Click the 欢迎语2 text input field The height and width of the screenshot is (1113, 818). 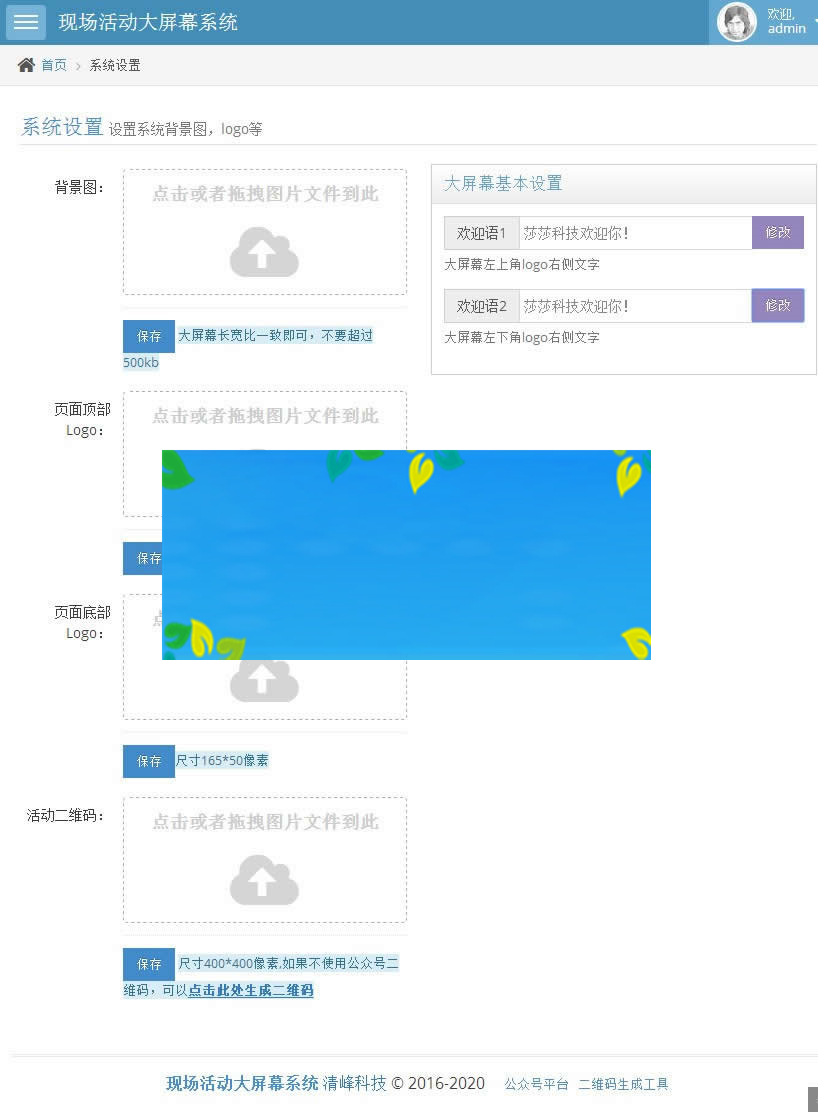click(630, 305)
